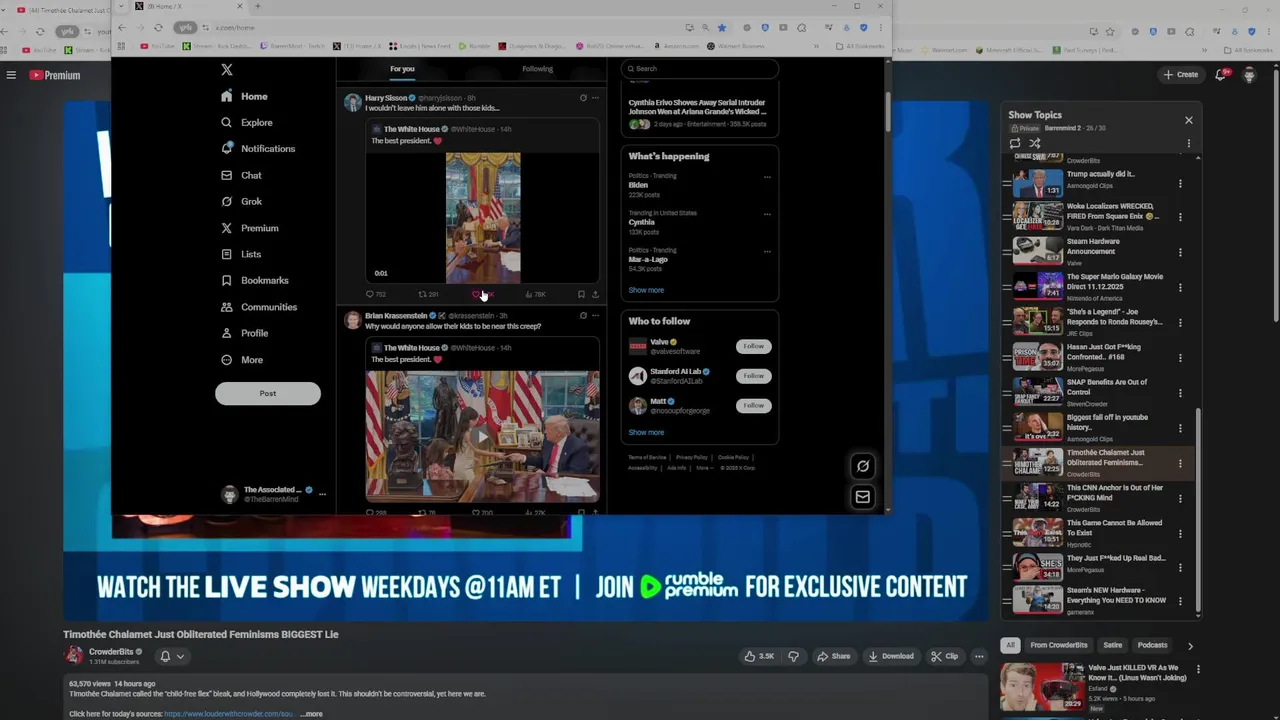Play Brian Krassenstein's embedded video
This screenshot has width=1280, height=720.
(482, 436)
